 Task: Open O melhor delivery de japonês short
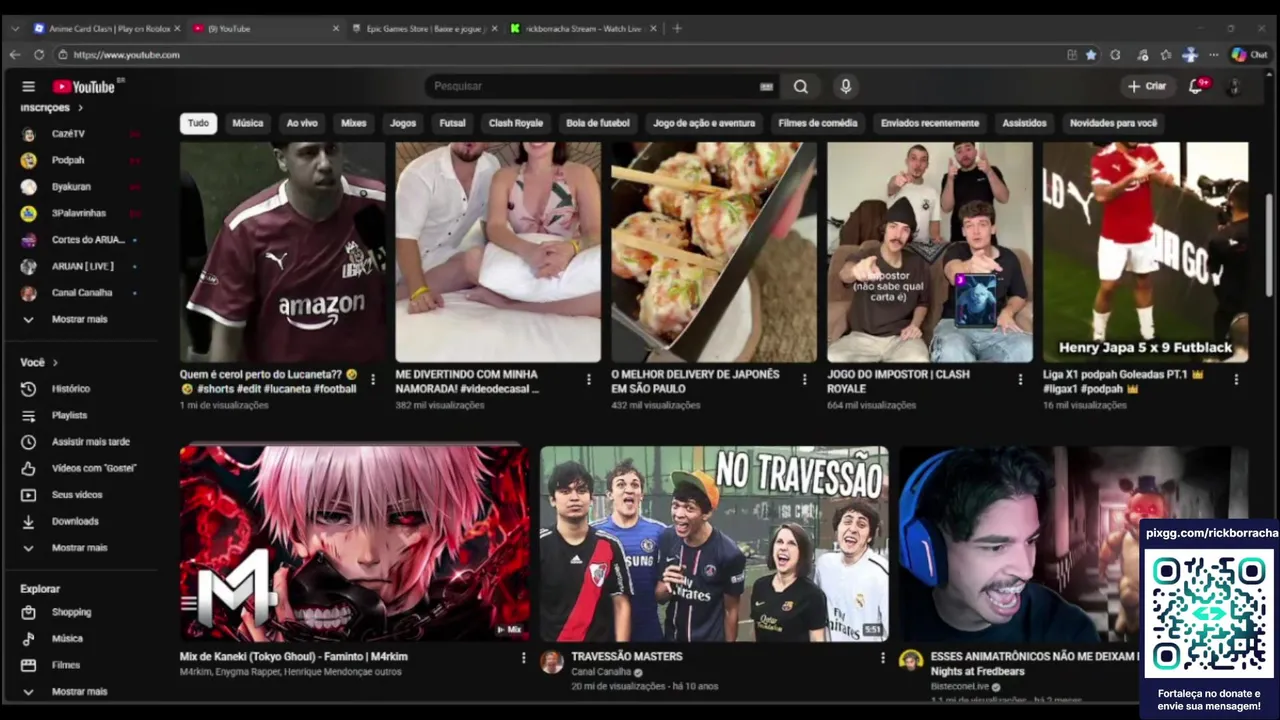point(714,252)
